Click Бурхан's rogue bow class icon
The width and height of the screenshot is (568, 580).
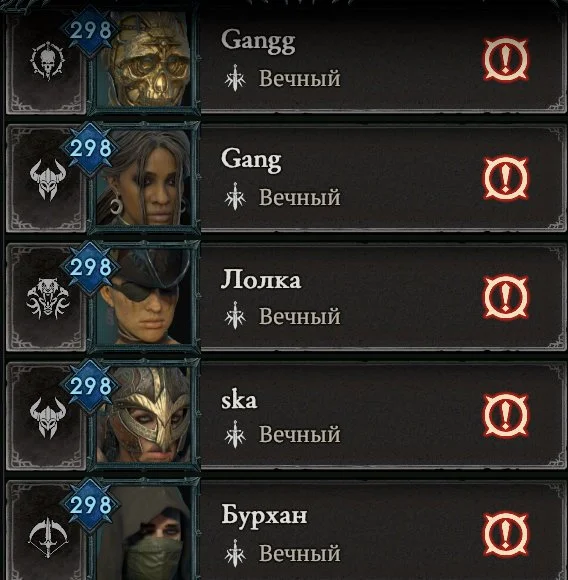pyautogui.click(x=48, y=537)
